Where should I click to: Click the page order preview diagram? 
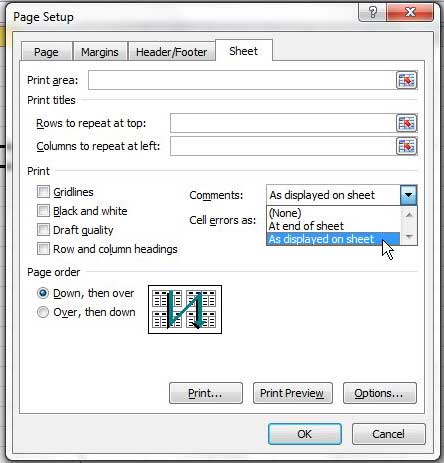(185, 309)
